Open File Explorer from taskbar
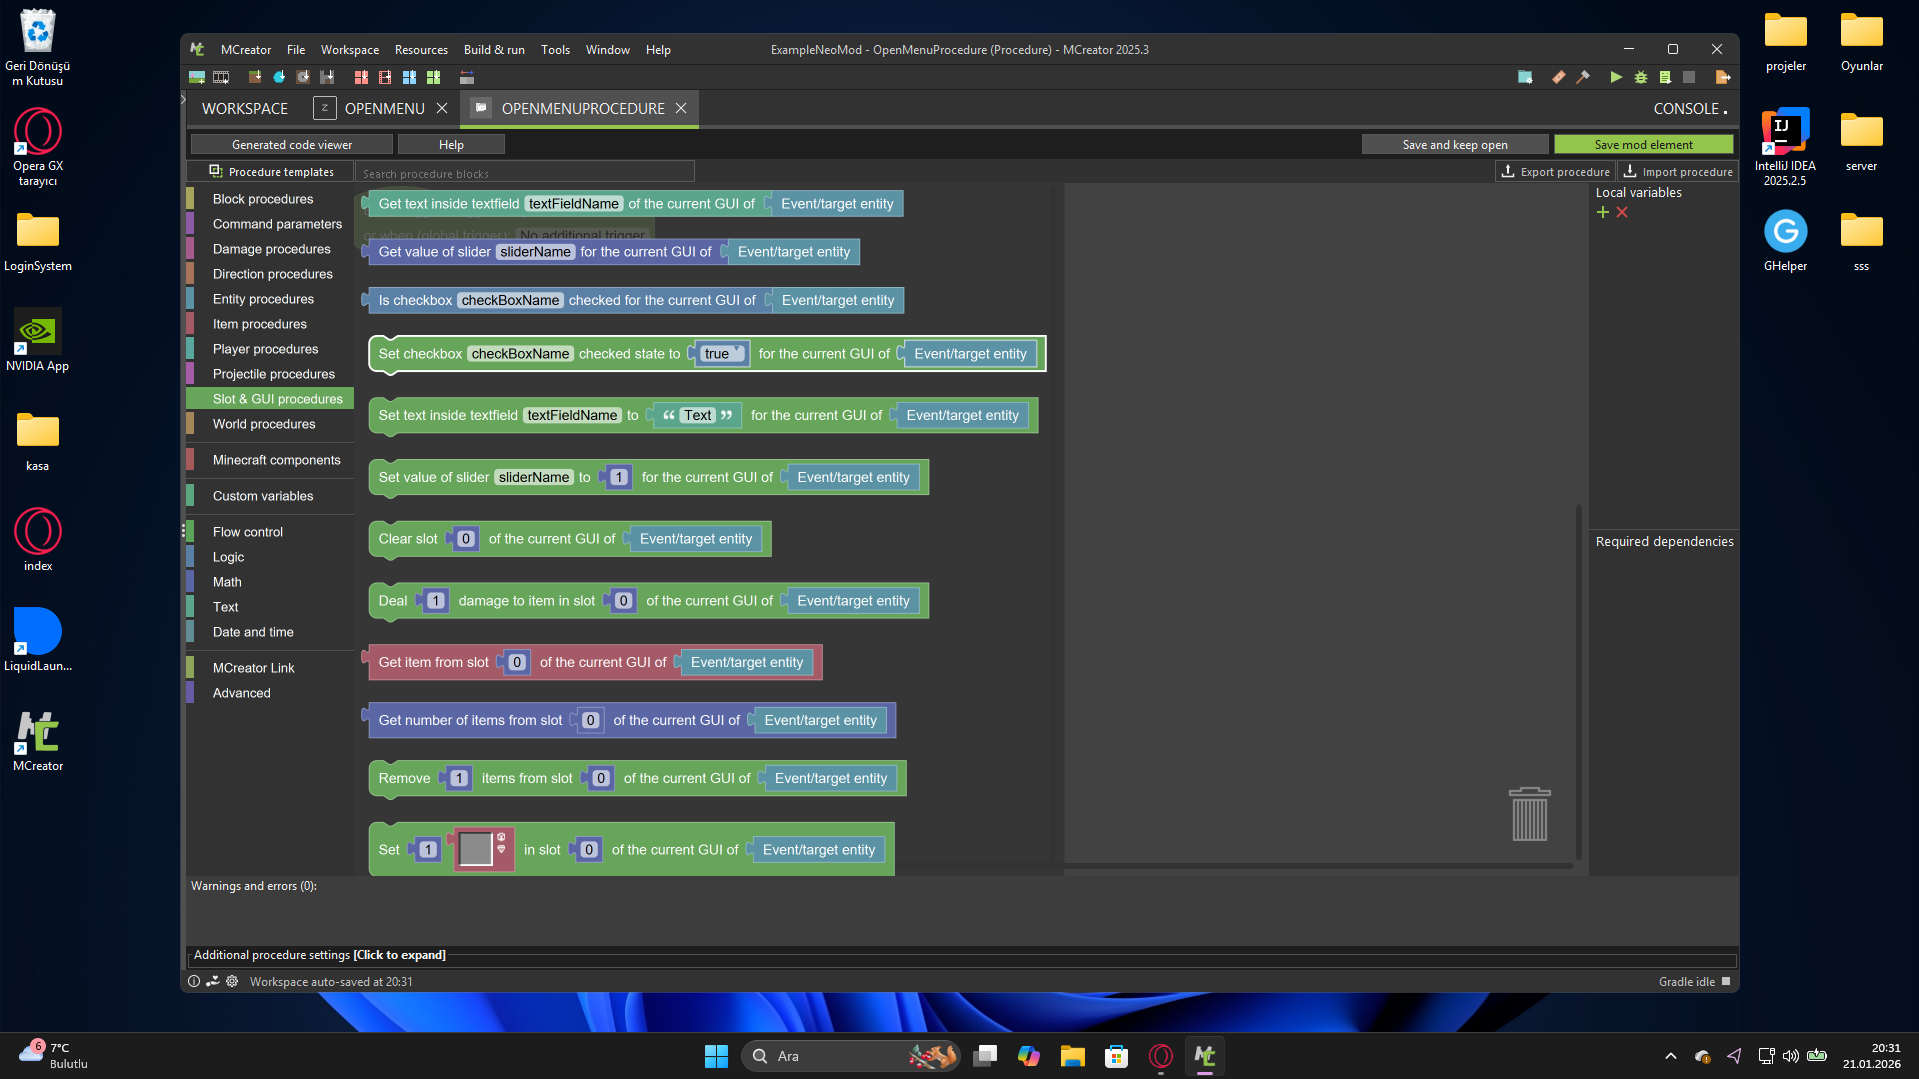1919x1079 pixels. (1073, 1056)
